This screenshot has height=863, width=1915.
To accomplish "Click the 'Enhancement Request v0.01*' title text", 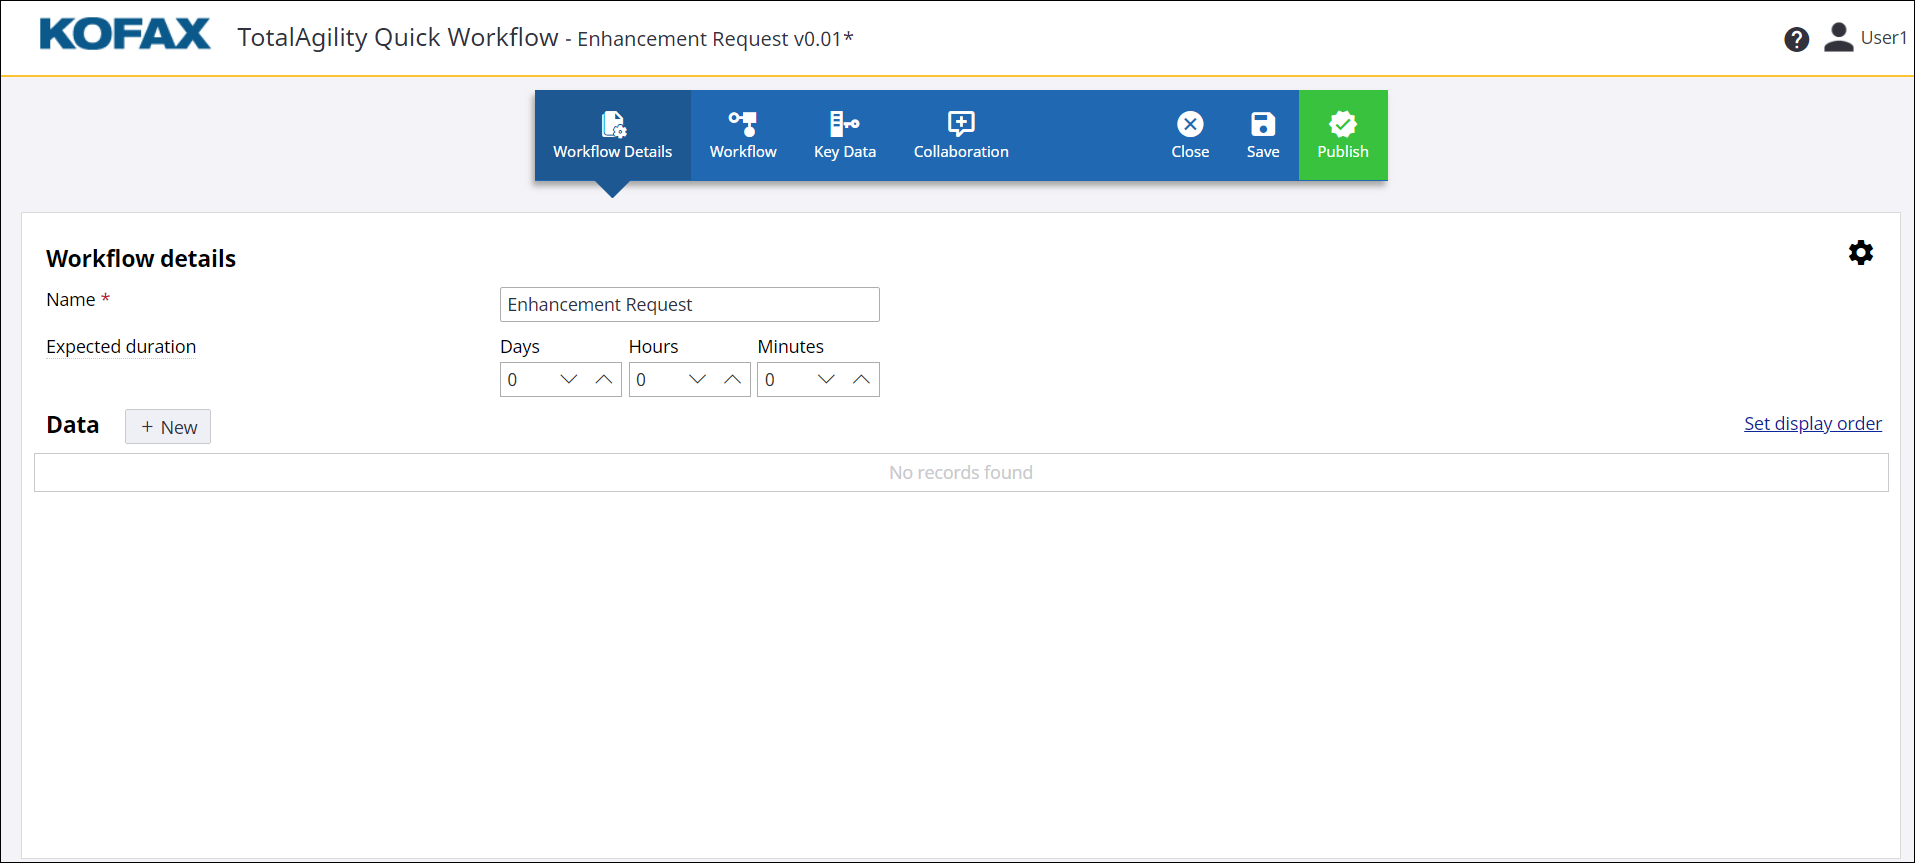I will pos(715,39).
